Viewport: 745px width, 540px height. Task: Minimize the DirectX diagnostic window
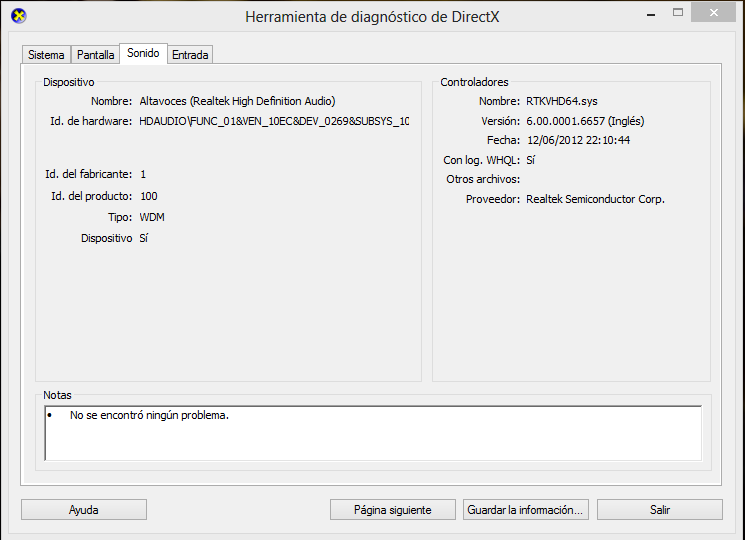651,14
